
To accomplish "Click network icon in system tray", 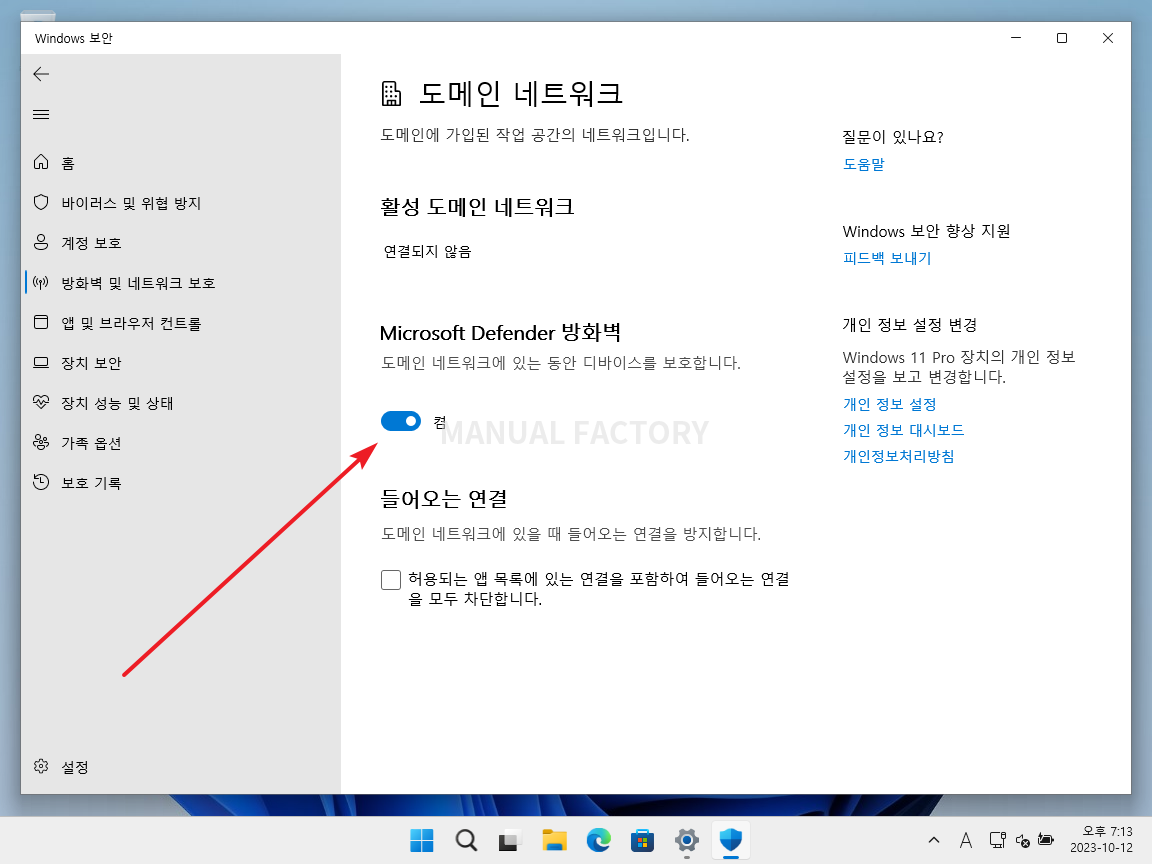I will coord(997,840).
